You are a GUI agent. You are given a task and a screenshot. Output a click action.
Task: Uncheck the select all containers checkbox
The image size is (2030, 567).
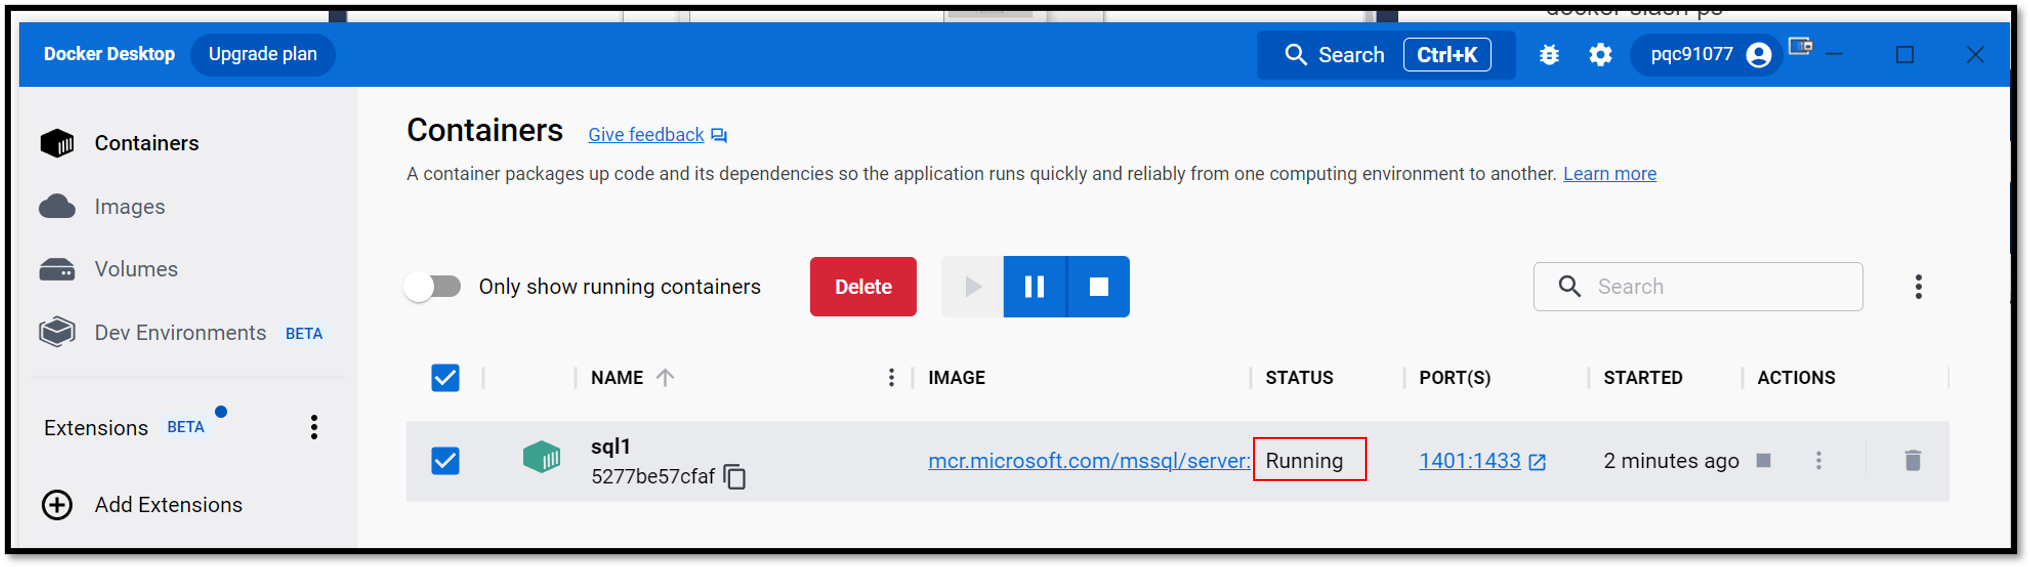tap(445, 378)
